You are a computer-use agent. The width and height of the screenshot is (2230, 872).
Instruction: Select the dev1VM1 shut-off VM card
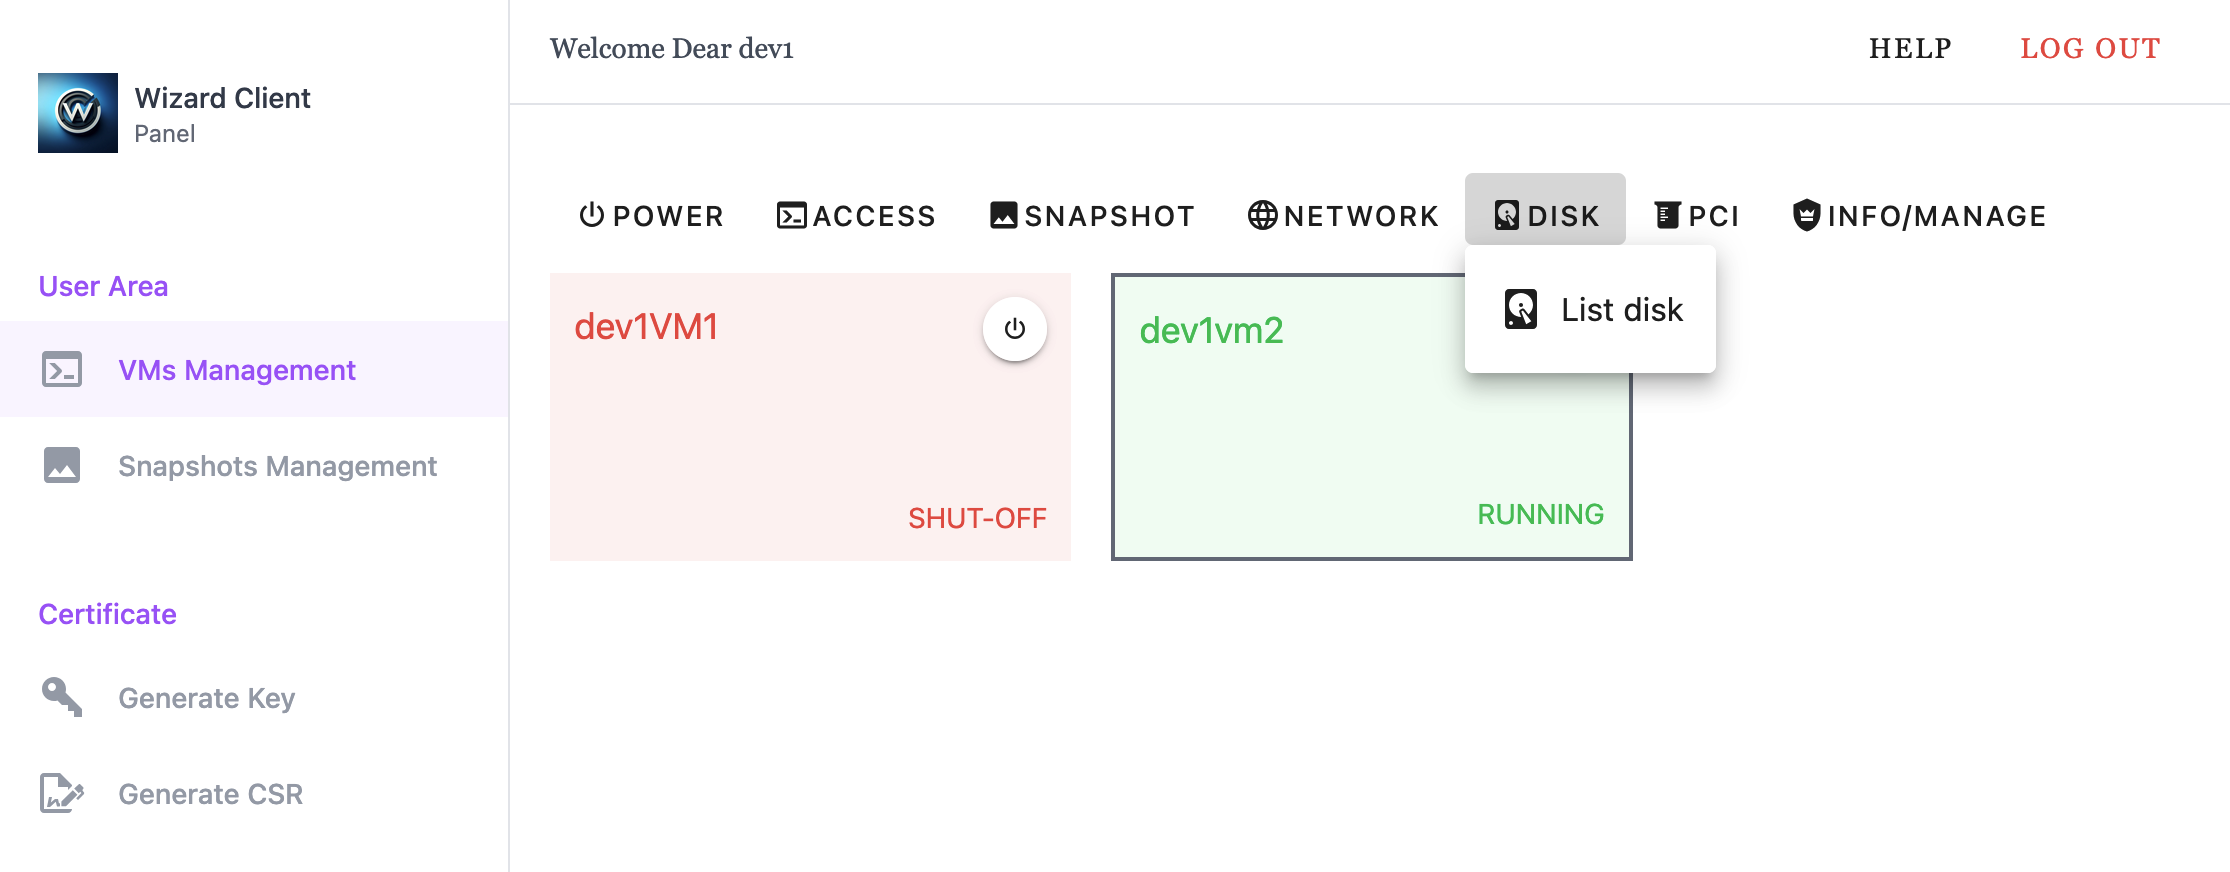(780, 430)
